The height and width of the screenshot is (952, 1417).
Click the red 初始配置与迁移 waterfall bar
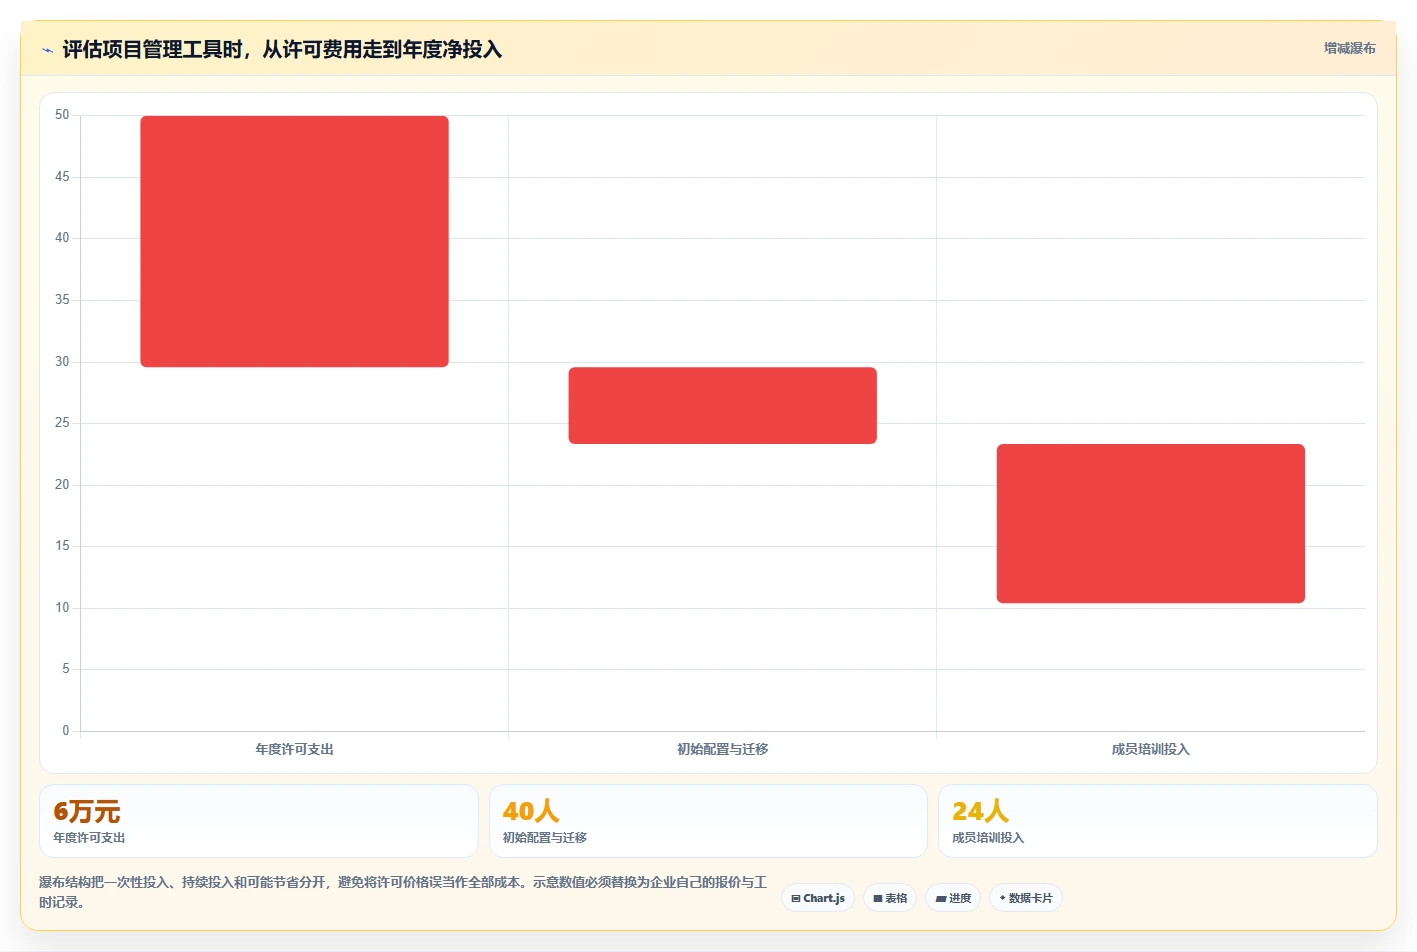click(722, 405)
